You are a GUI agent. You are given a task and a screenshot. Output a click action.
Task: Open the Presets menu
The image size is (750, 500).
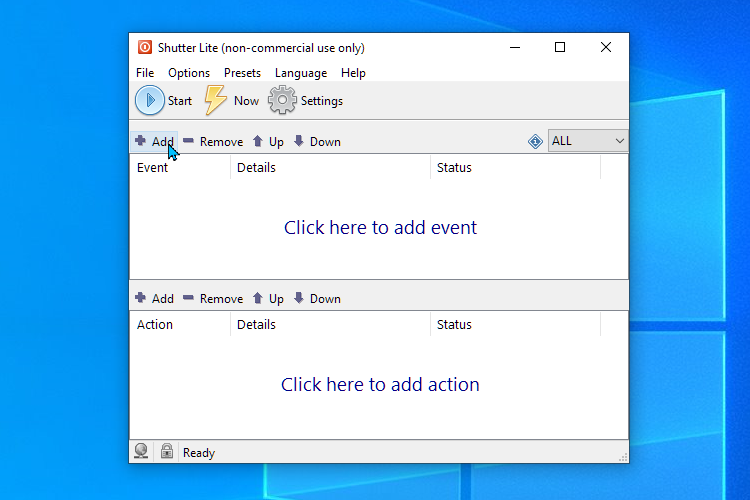pyautogui.click(x=242, y=73)
